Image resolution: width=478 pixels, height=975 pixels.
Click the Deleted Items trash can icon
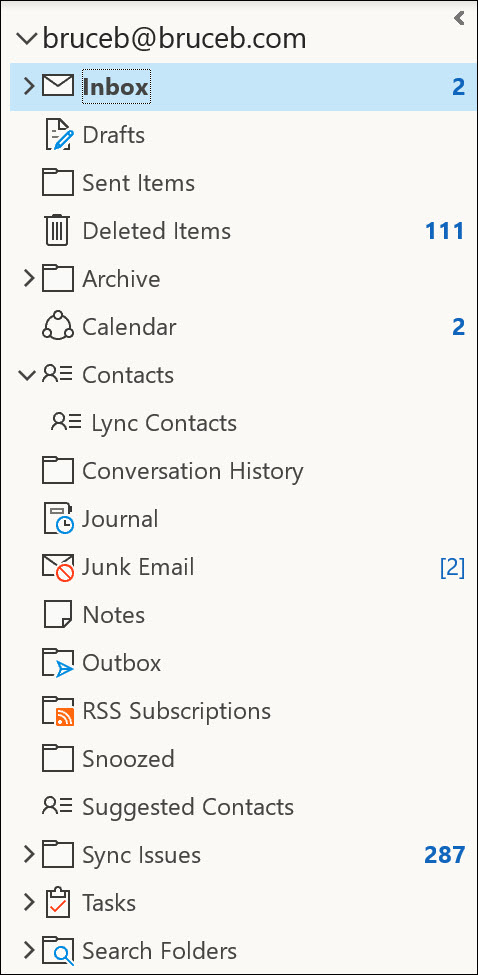pos(57,231)
